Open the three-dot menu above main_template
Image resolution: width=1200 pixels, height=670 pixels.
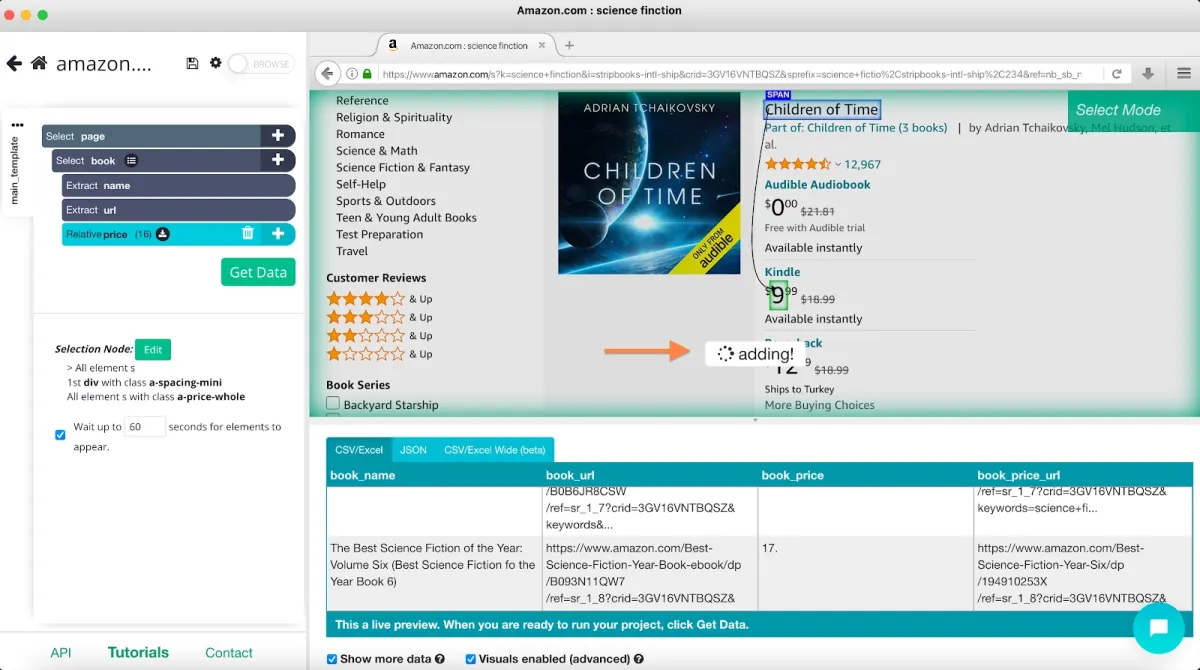pyautogui.click(x=17, y=125)
